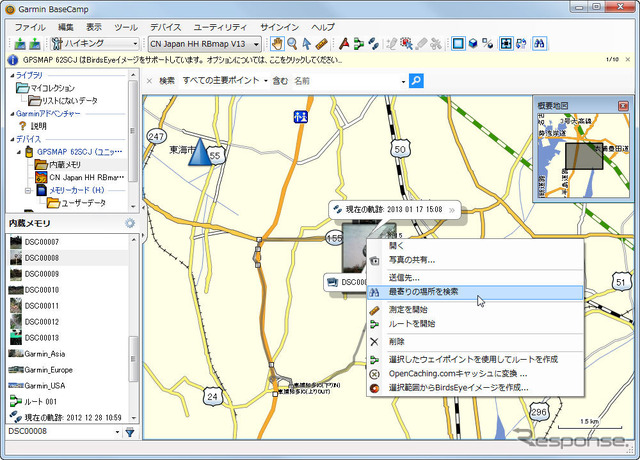Click the binoculars find icon in toolbar

(539, 43)
